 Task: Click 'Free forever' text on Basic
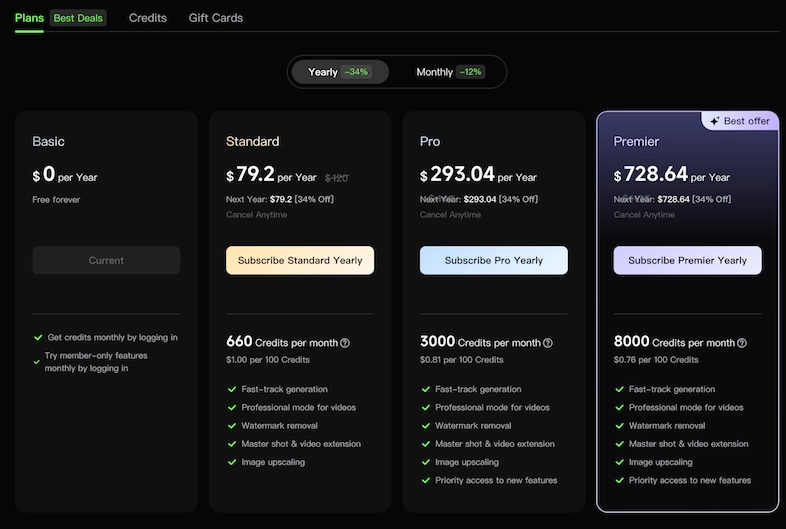[56, 200]
